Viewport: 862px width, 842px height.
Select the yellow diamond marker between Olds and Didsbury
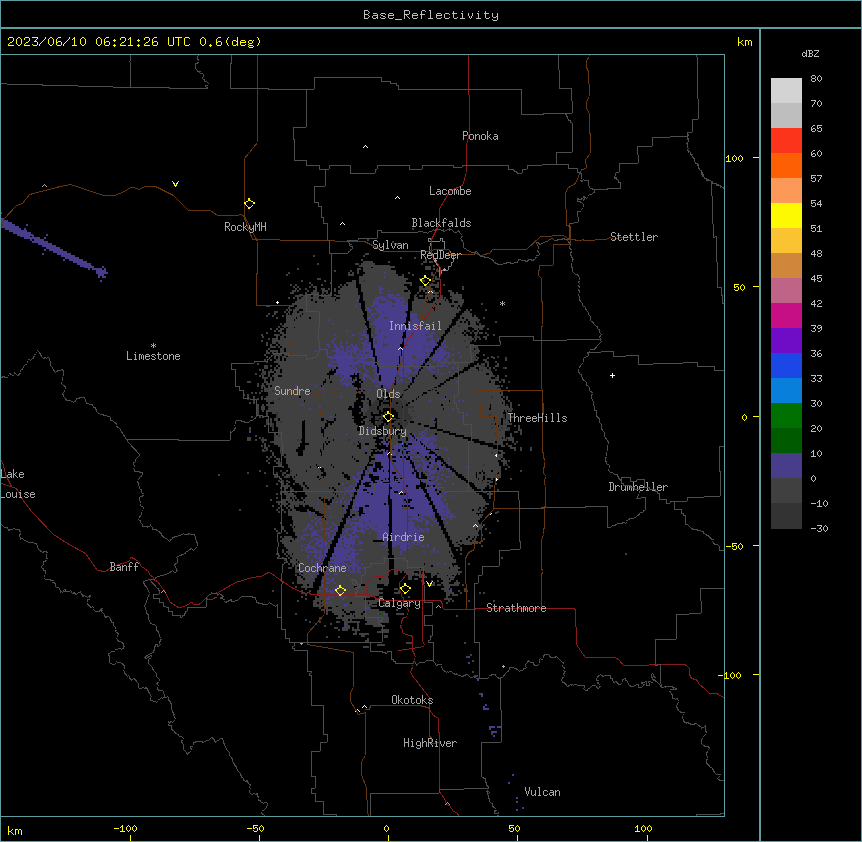click(388, 416)
